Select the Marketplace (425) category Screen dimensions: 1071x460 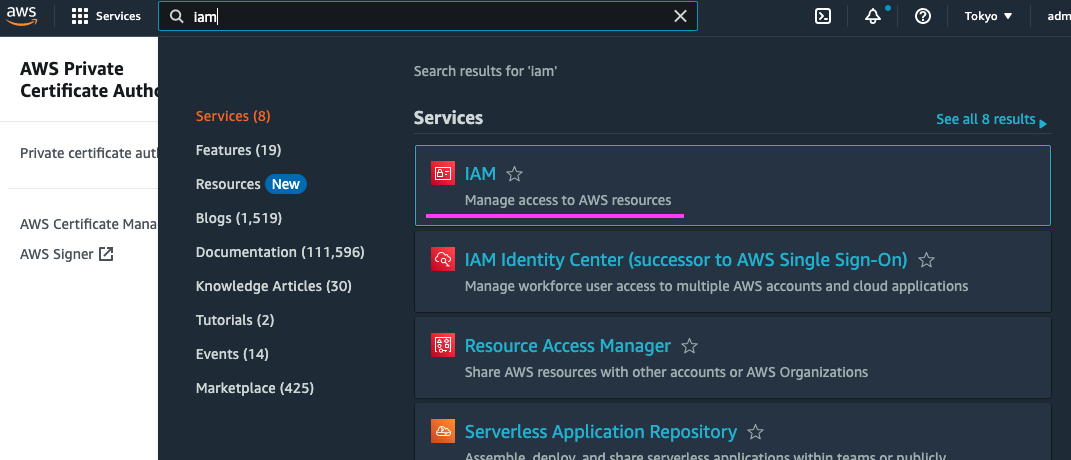pos(255,388)
